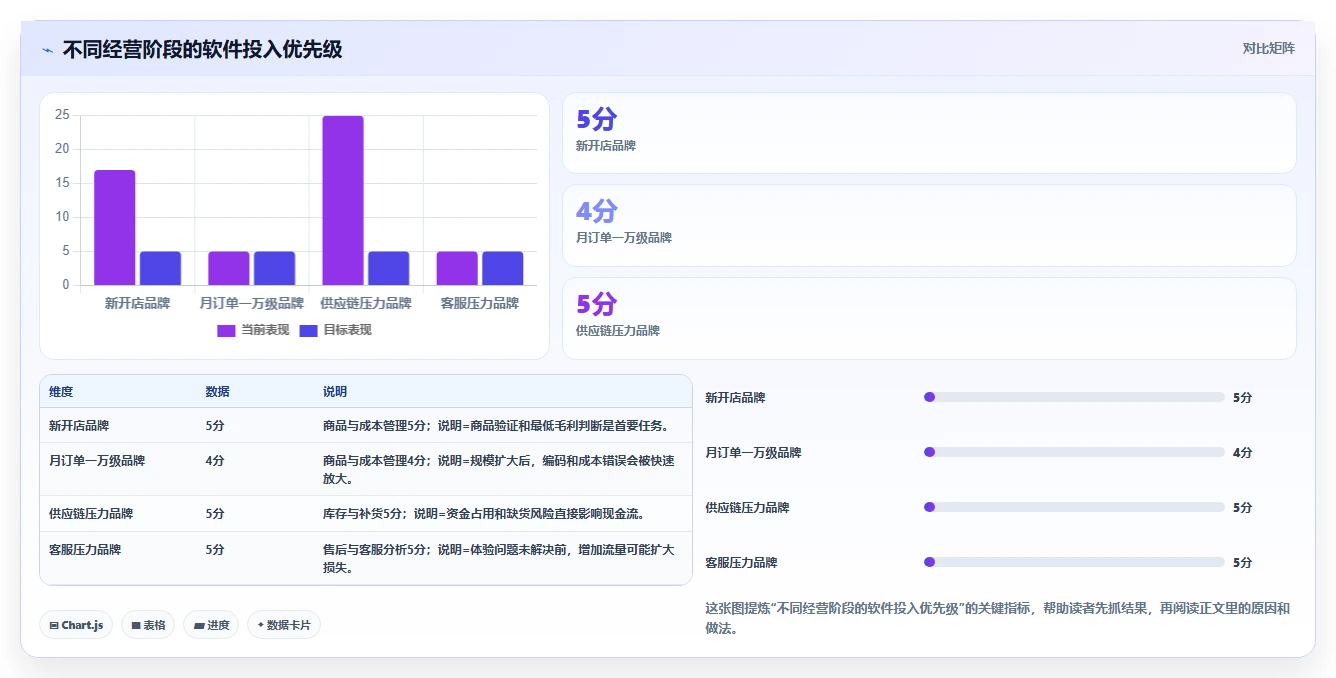Click 供应链压力品牌 cell in the table
Image resolution: width=1336 pixels, height=678 pixels.
click(x=91, y=514)
